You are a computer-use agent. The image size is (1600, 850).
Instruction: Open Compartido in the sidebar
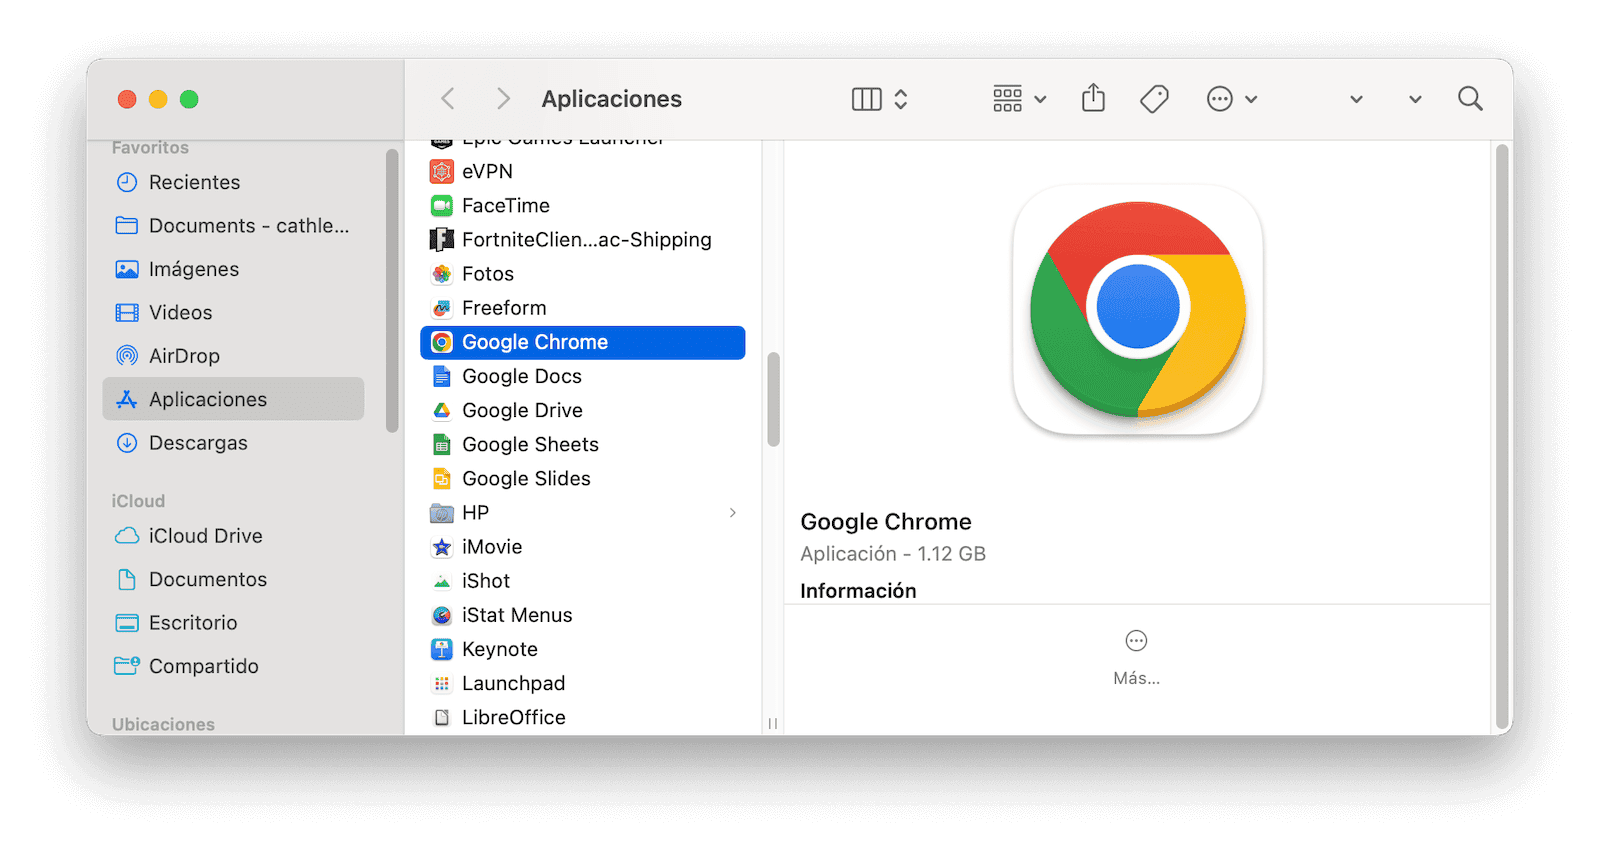tap(233, 666)
